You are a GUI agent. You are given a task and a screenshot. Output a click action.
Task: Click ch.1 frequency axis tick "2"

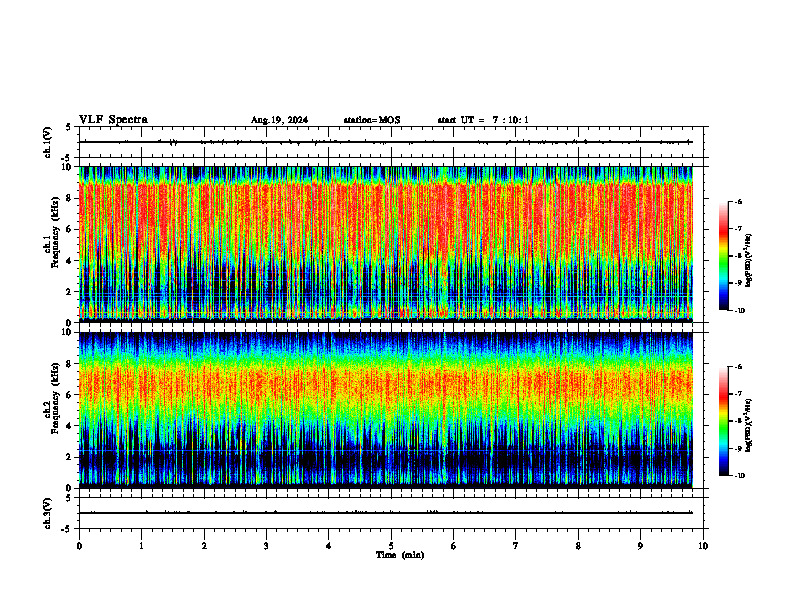[69, 291]
